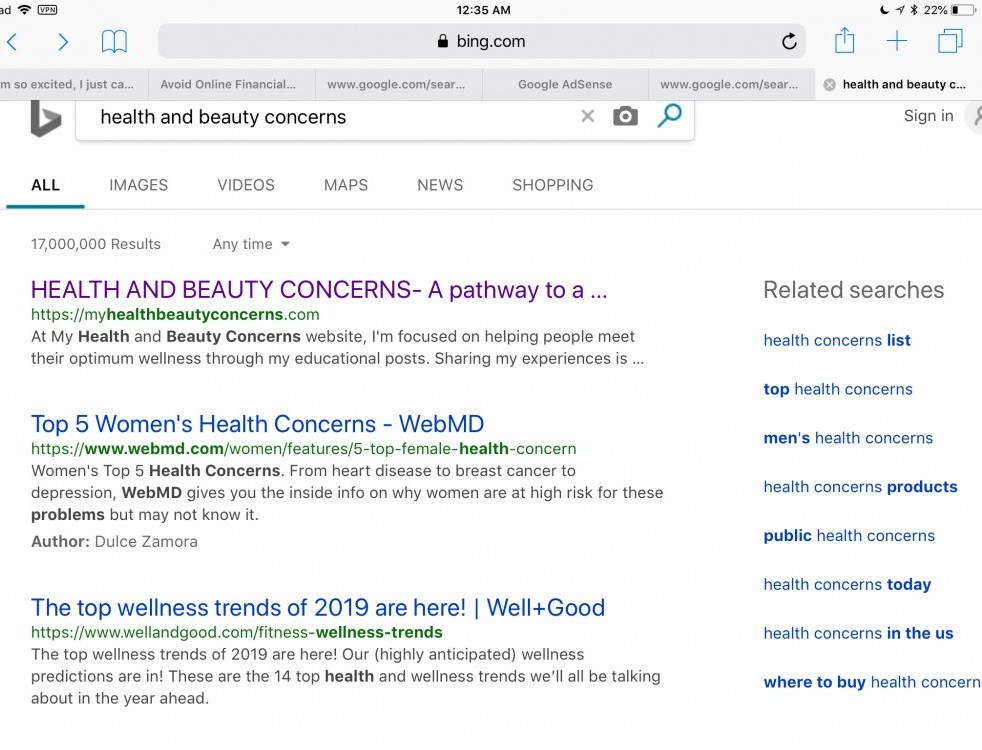This screenshot has height=750, width=982.
Task: Tap the 12:35 AM clock
Action: [x=483, y=10]
